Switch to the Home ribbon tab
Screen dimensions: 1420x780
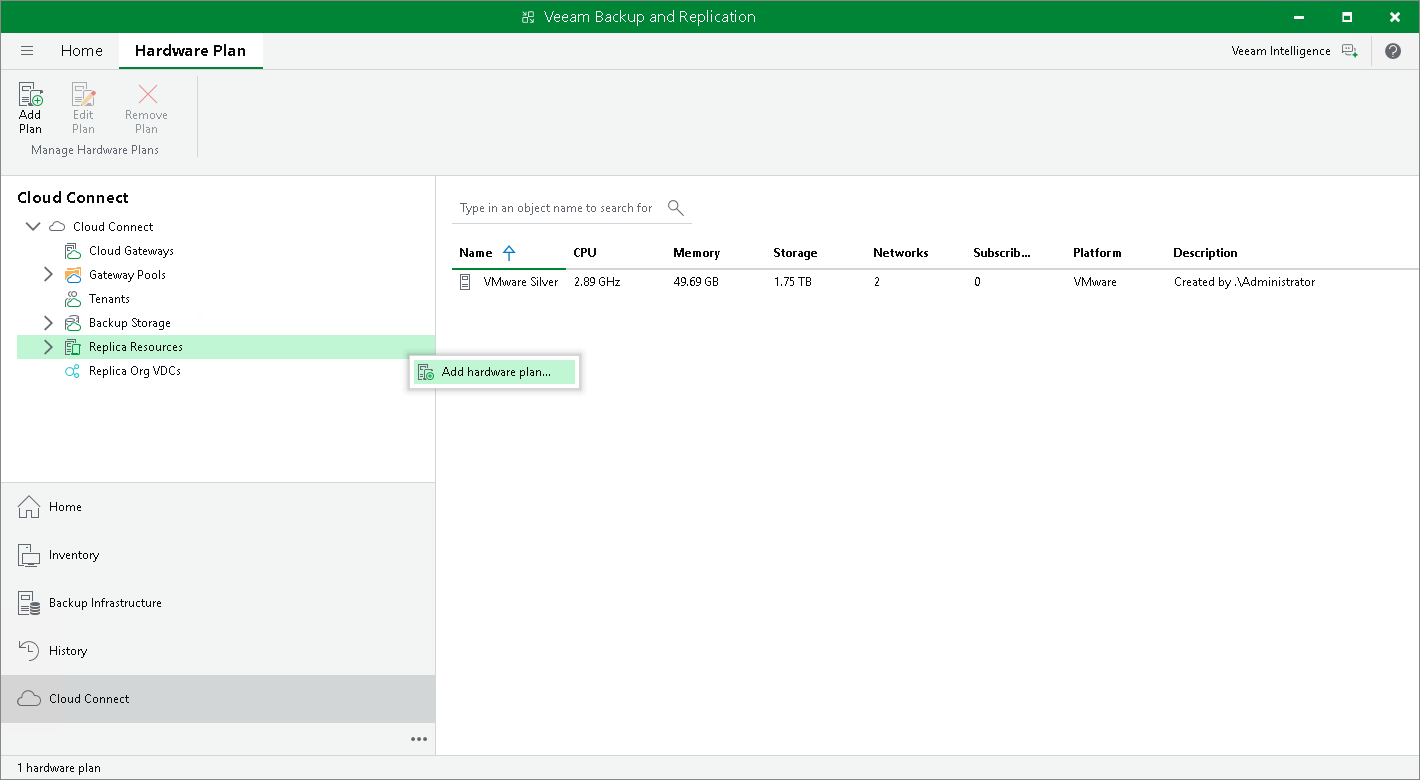(x=82, y=51)
